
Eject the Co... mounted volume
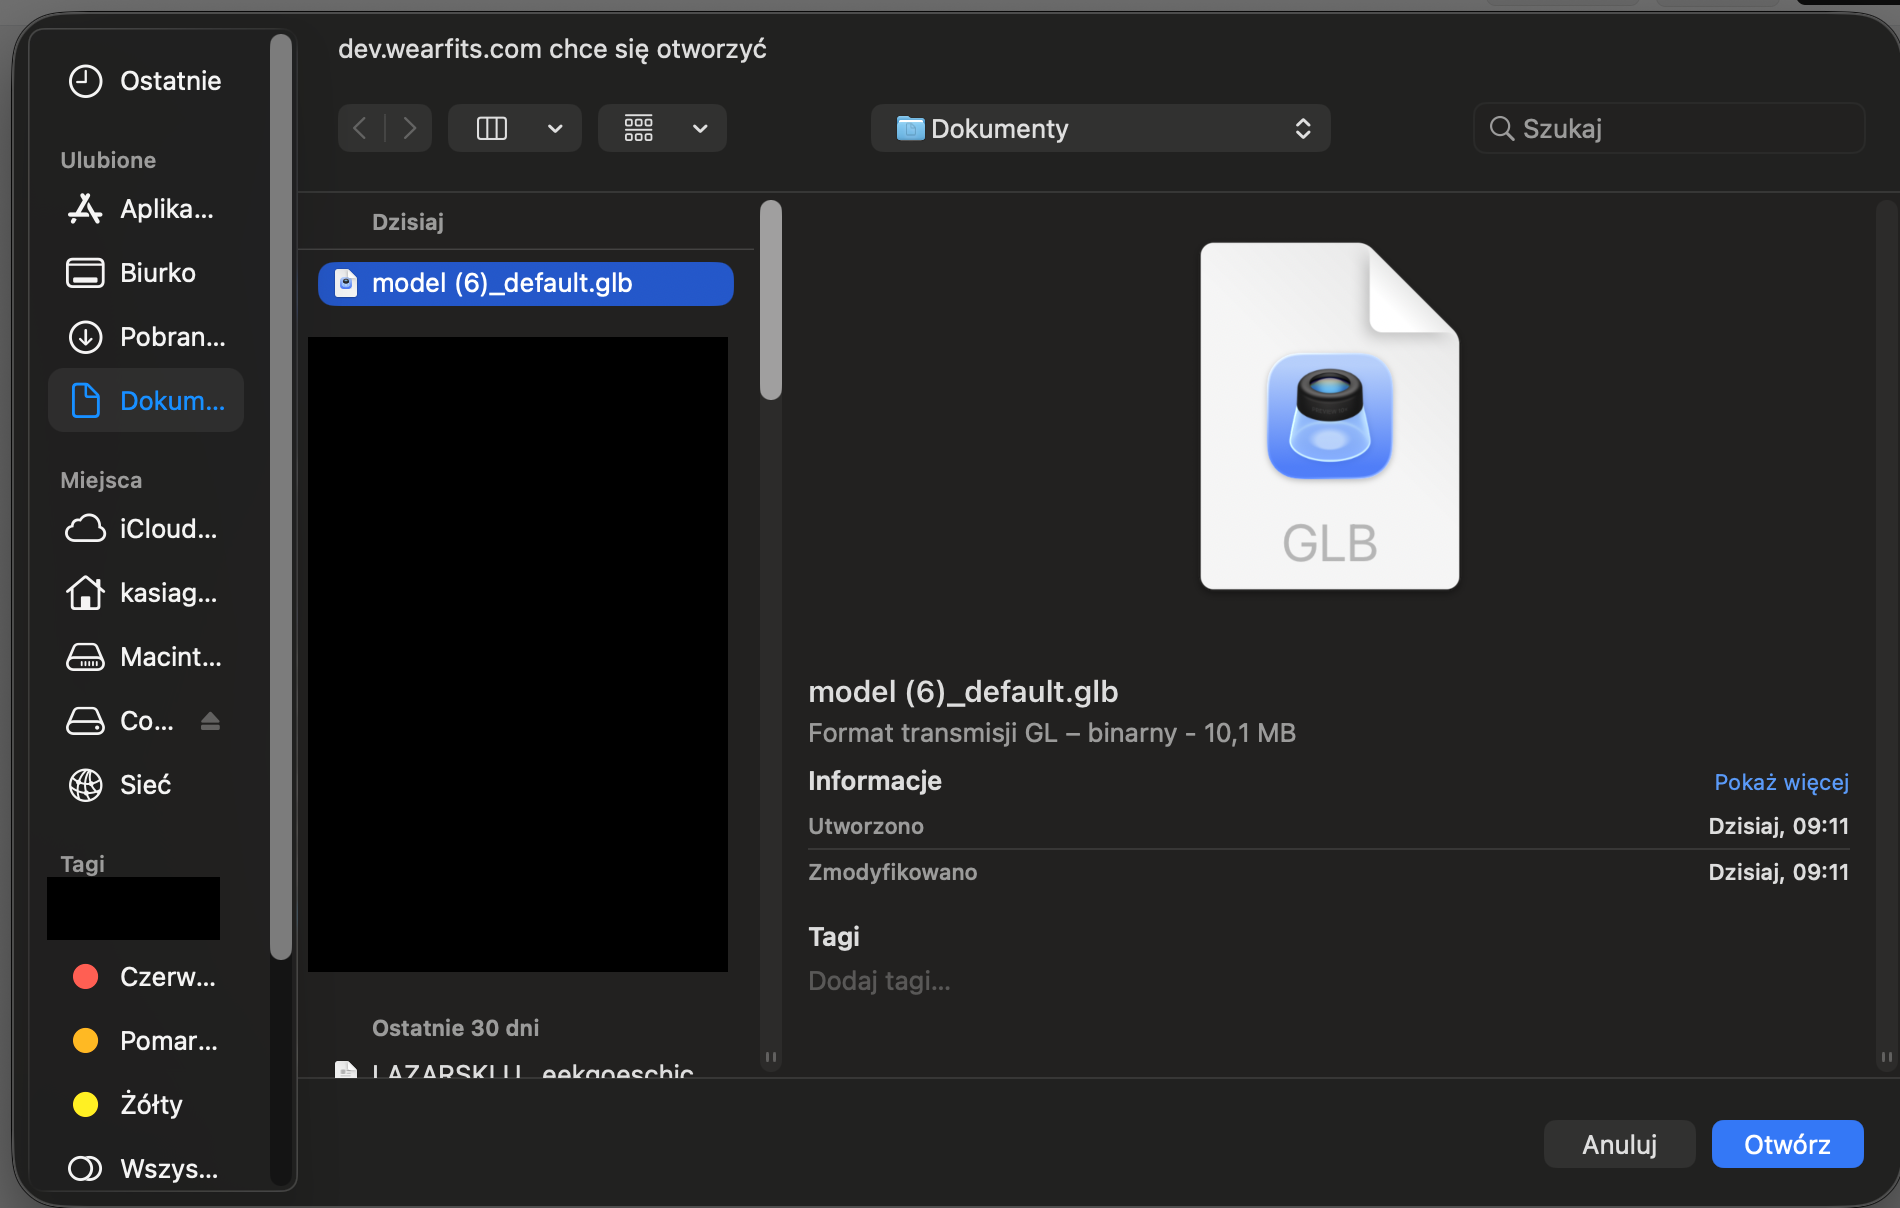210,721
